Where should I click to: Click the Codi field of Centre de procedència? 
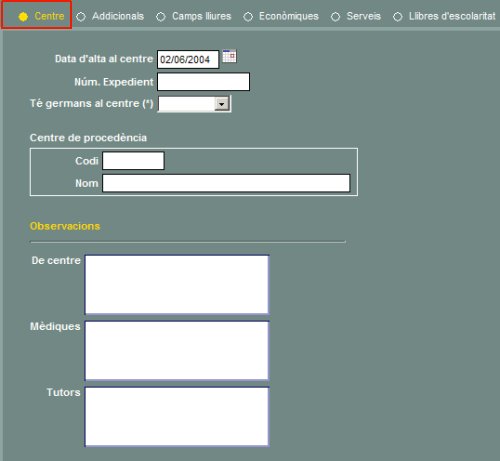pyautogui.click(x=133, y=161)
